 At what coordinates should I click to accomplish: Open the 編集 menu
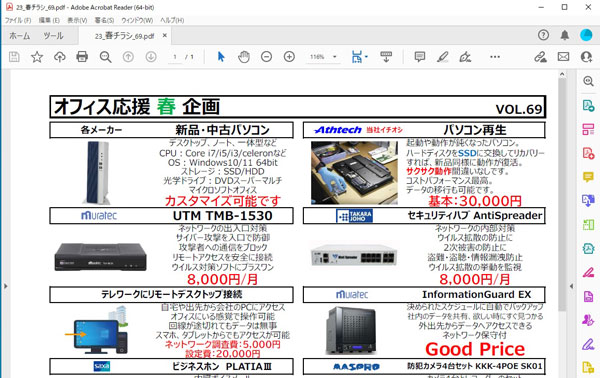coord(49,20)
